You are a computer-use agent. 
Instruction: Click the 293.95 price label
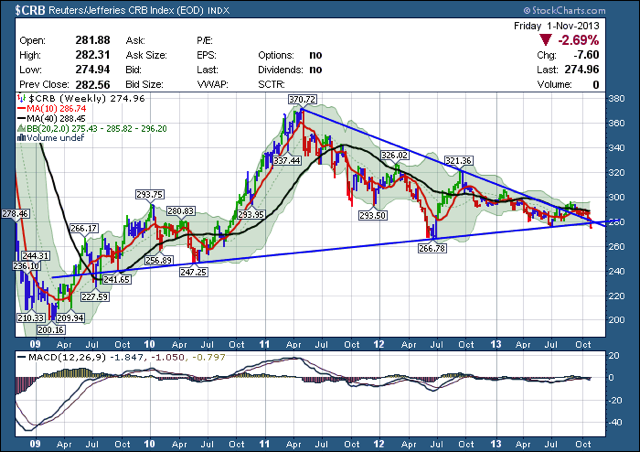click(251, 214)
